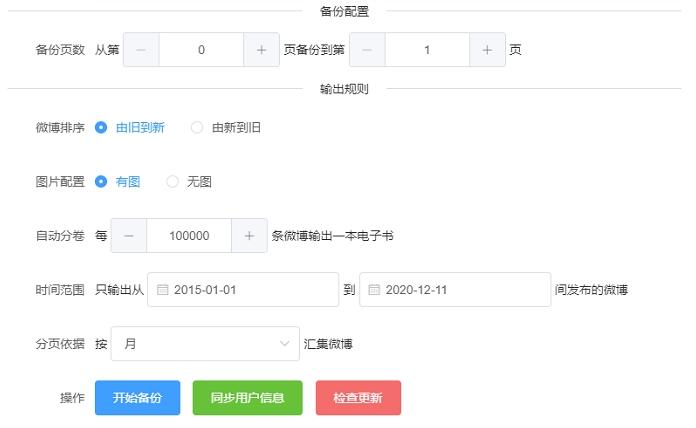The width and height of the screenshot is (696, 428).
Task: Open end date picker showing 2020-12-11
Action: pyautogui.click(x=455, y=290)
